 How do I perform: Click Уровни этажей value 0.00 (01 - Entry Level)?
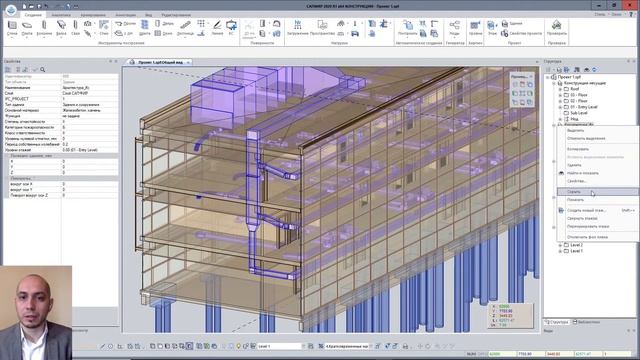click(90, 150)
